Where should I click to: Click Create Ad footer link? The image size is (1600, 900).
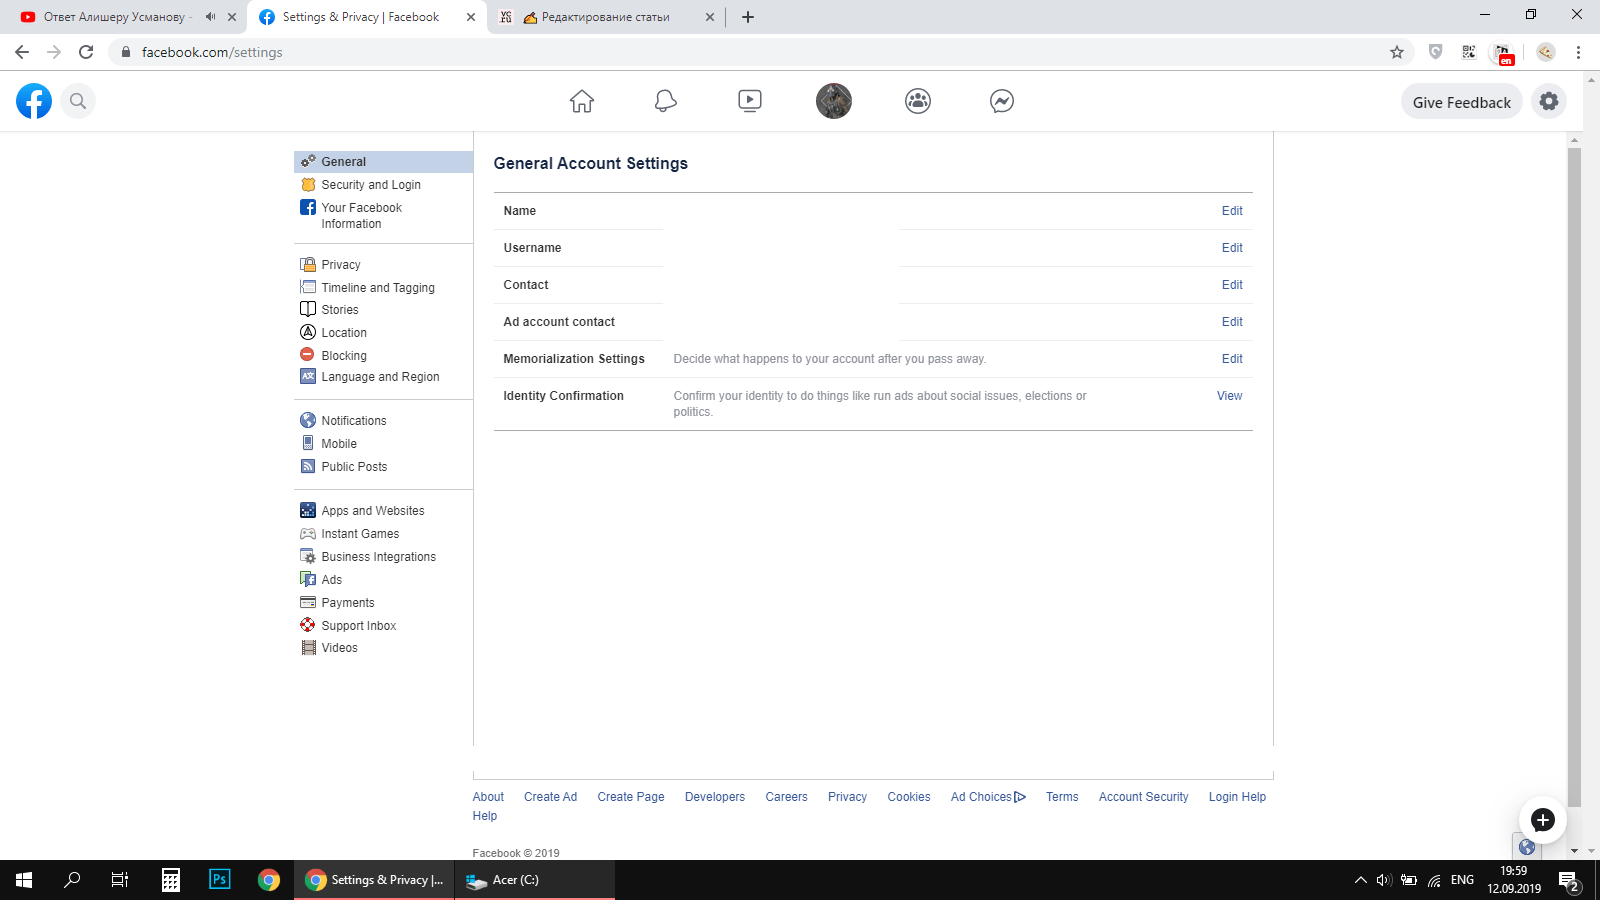click(550, 797)
